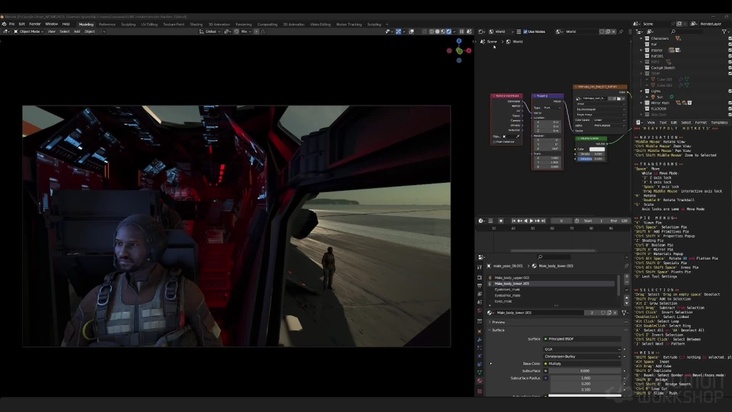Switch to the UV Editing workspace tab

pyautogui.click(x=149, y=24)
